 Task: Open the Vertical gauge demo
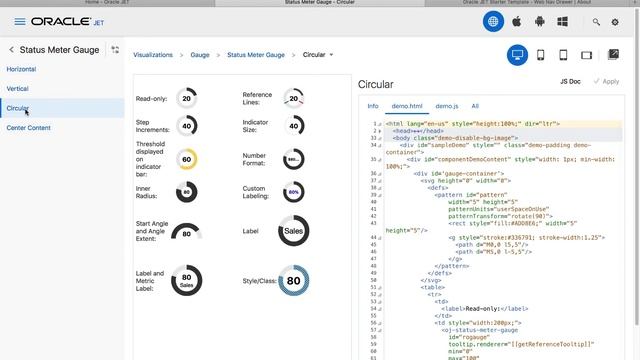pos(18,89)
